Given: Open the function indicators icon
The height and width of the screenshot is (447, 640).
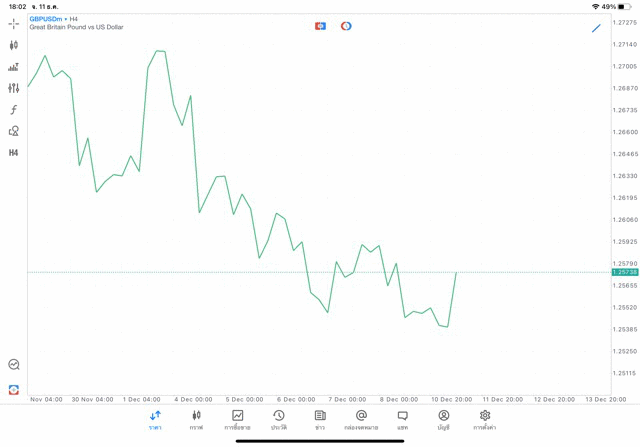Looking at the screenshot, I should coord(13,110).
